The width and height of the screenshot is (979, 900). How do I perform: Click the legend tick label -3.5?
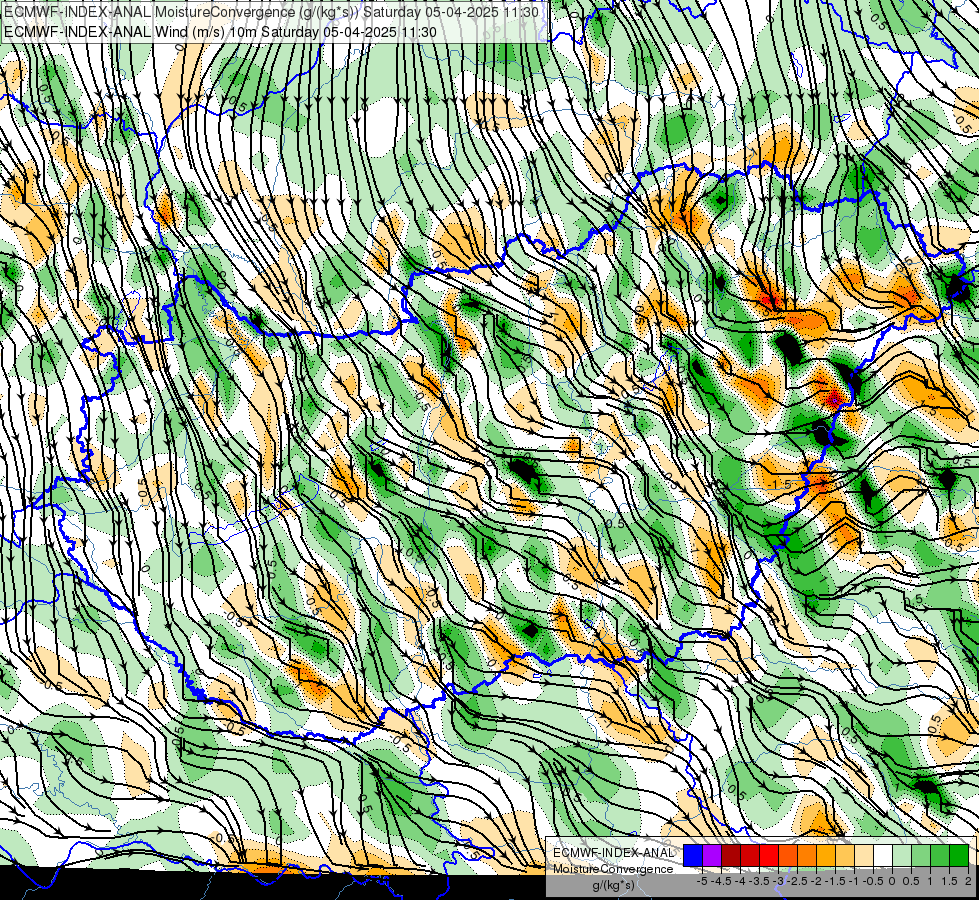coord(760,881)
